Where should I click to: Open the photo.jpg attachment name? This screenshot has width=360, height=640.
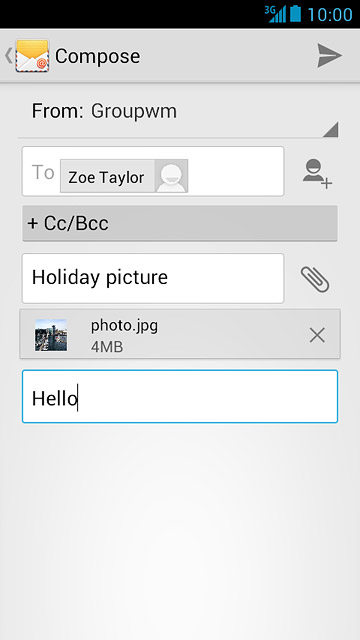[x=124, y=326]
